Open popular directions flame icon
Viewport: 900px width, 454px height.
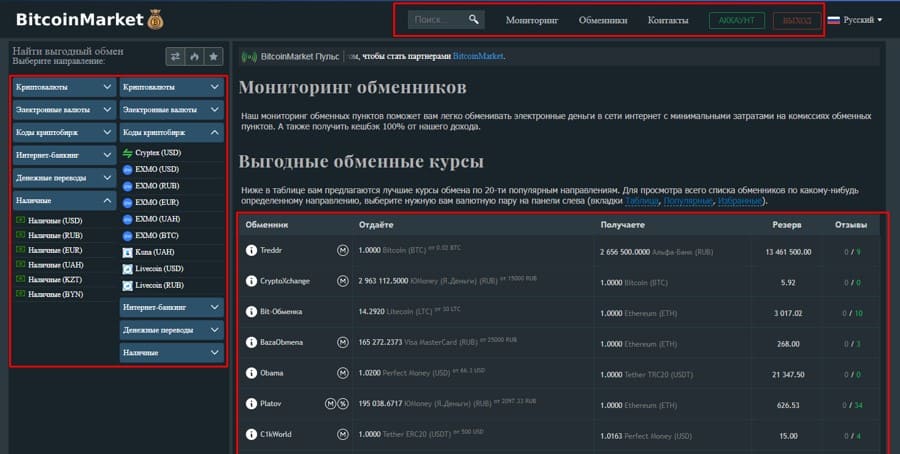(195, 56)
